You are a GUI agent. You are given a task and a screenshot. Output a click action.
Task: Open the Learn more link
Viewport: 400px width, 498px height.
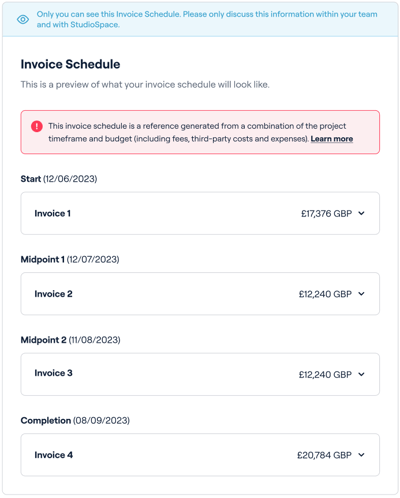coord(332,139)
